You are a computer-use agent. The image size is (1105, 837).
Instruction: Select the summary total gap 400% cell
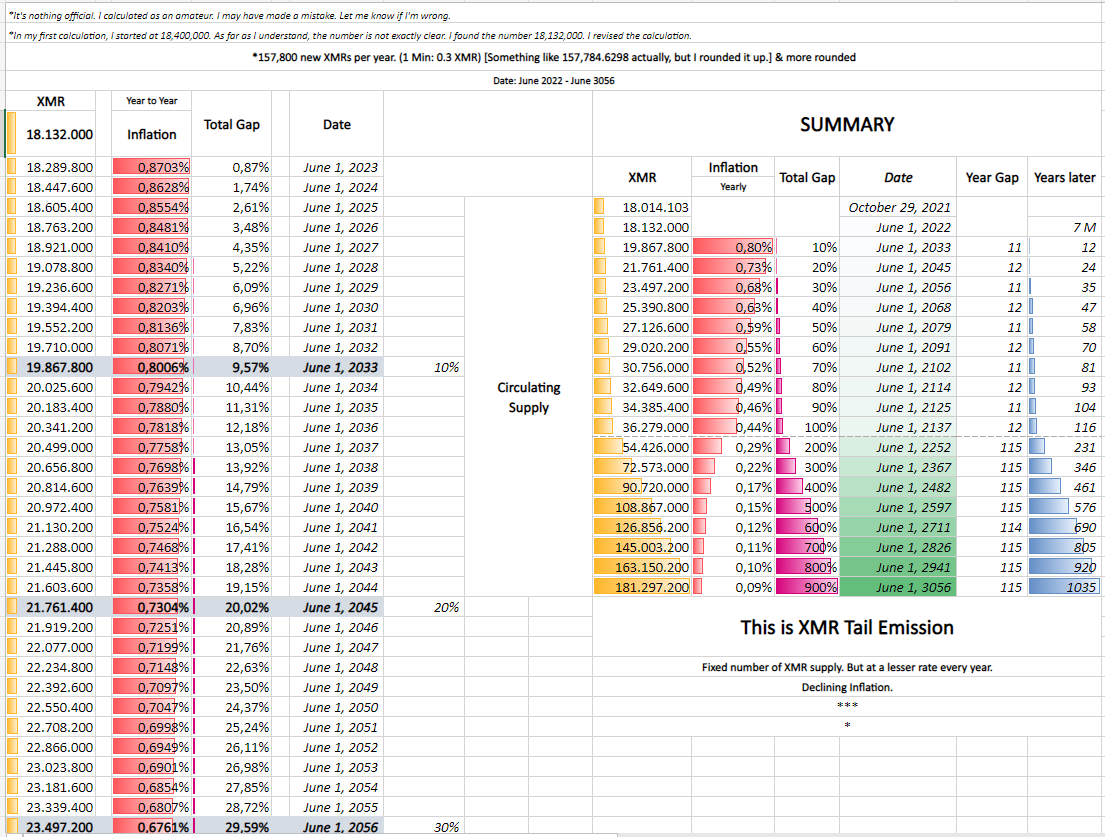(807, 487)
